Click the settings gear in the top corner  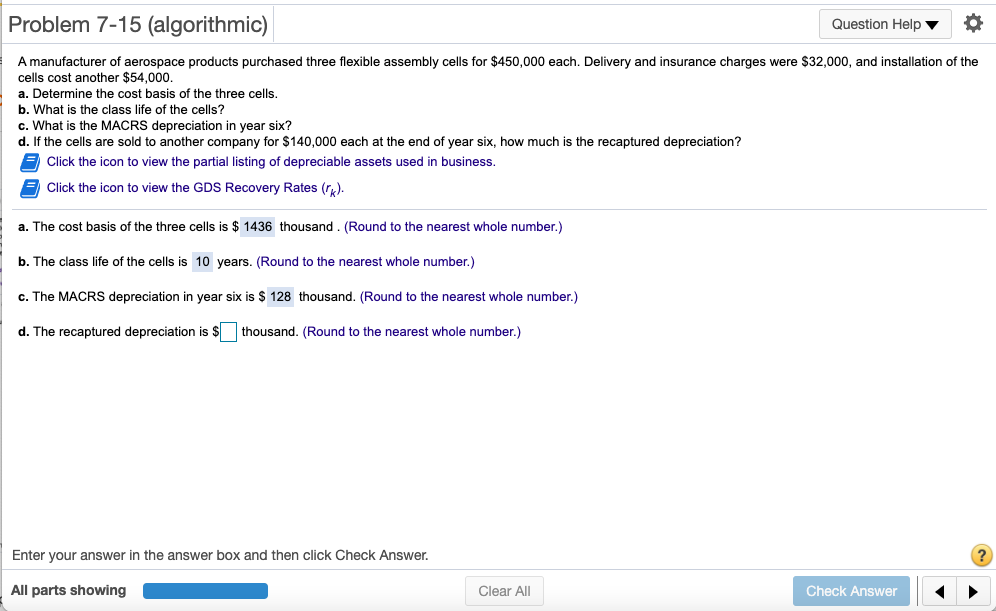[973, 23]
